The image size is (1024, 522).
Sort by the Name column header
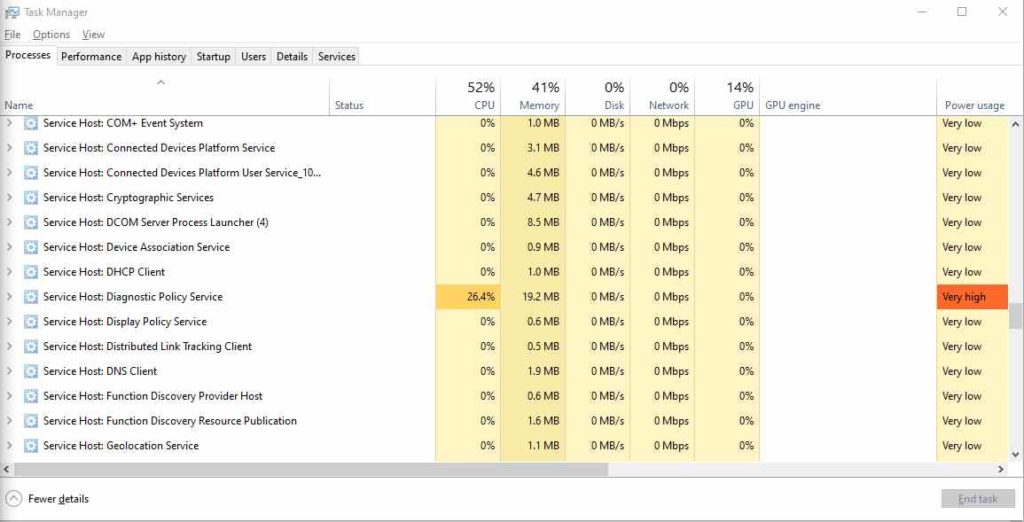pos(165,96)
